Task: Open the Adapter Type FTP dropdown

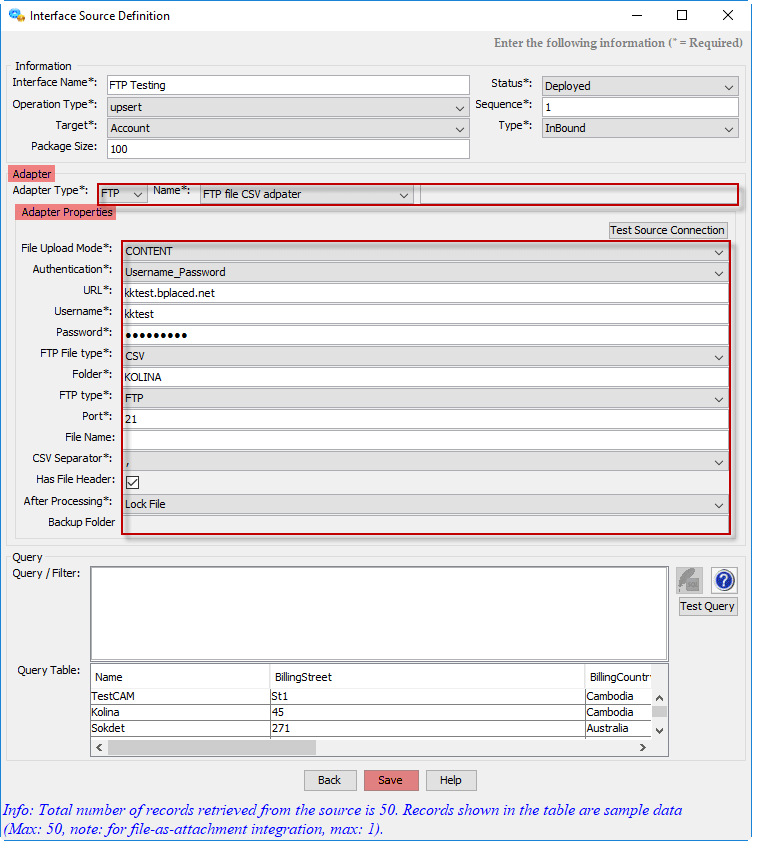Action: [x=124, y=194]
